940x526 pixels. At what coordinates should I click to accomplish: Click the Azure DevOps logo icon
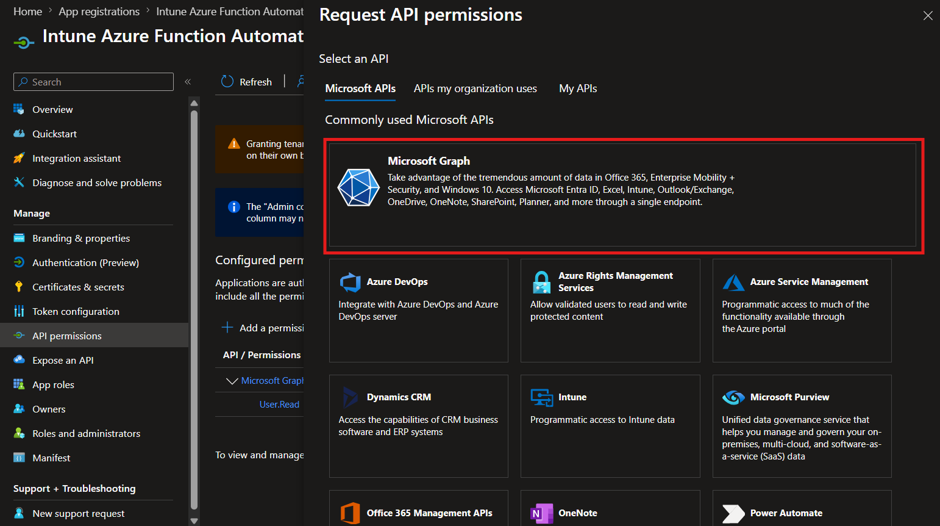(350, 282)
